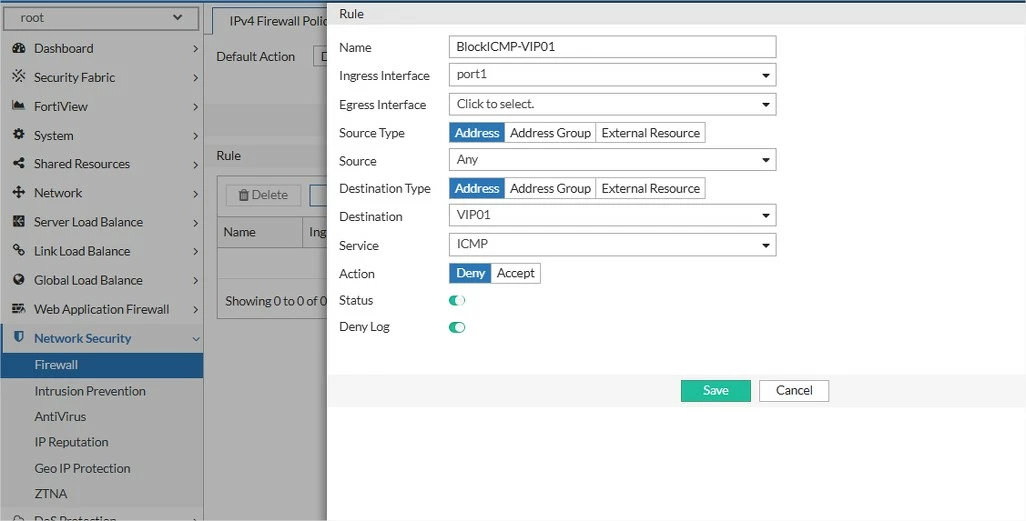Expand the Security Fabric chevron

(195, 78)
